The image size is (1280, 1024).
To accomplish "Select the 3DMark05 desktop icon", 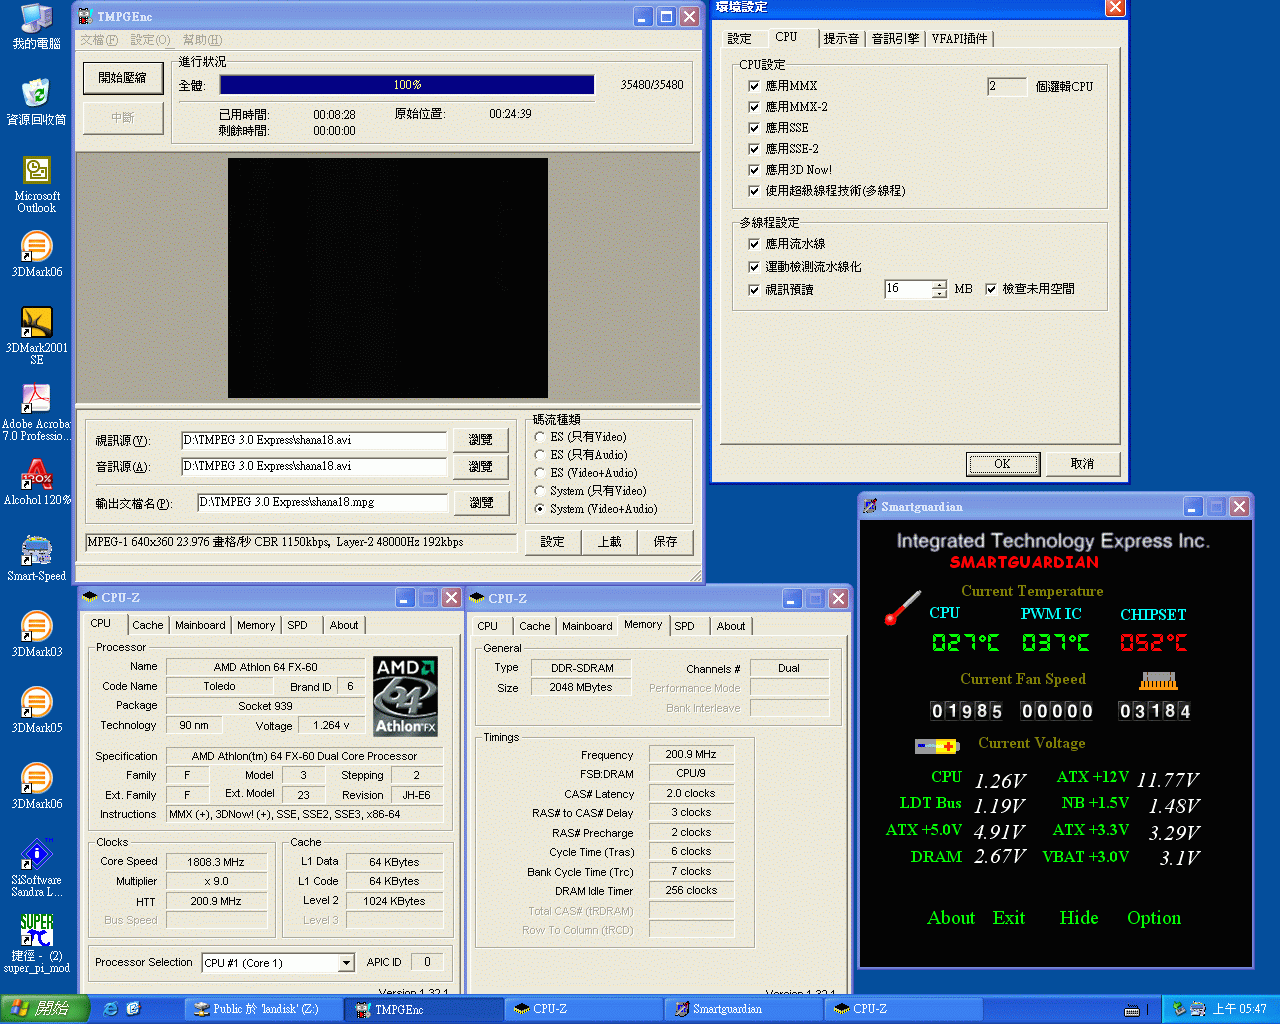I will point(37,710).
